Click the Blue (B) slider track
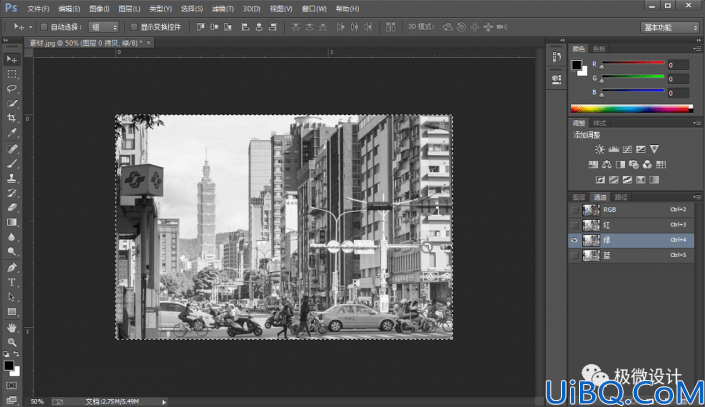Screen dimensions: 705x407 pyautogui.click(x=633, y=90)
